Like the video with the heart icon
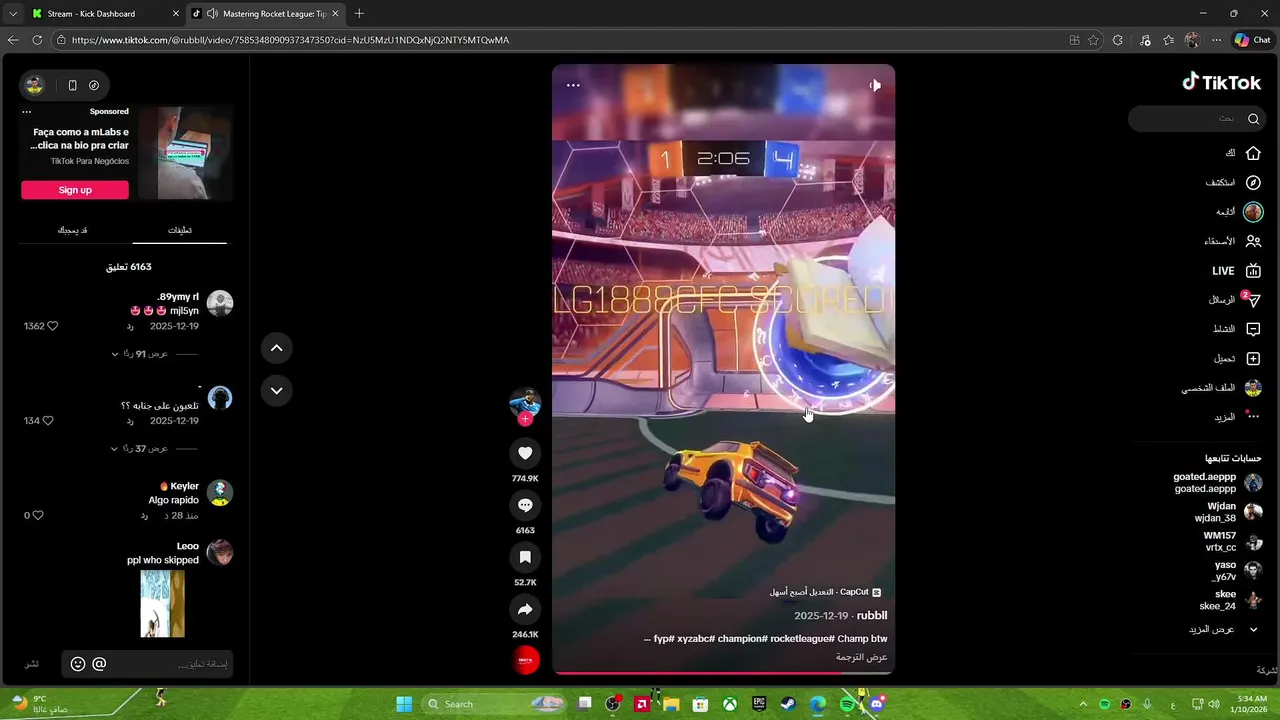 (525, 453)
